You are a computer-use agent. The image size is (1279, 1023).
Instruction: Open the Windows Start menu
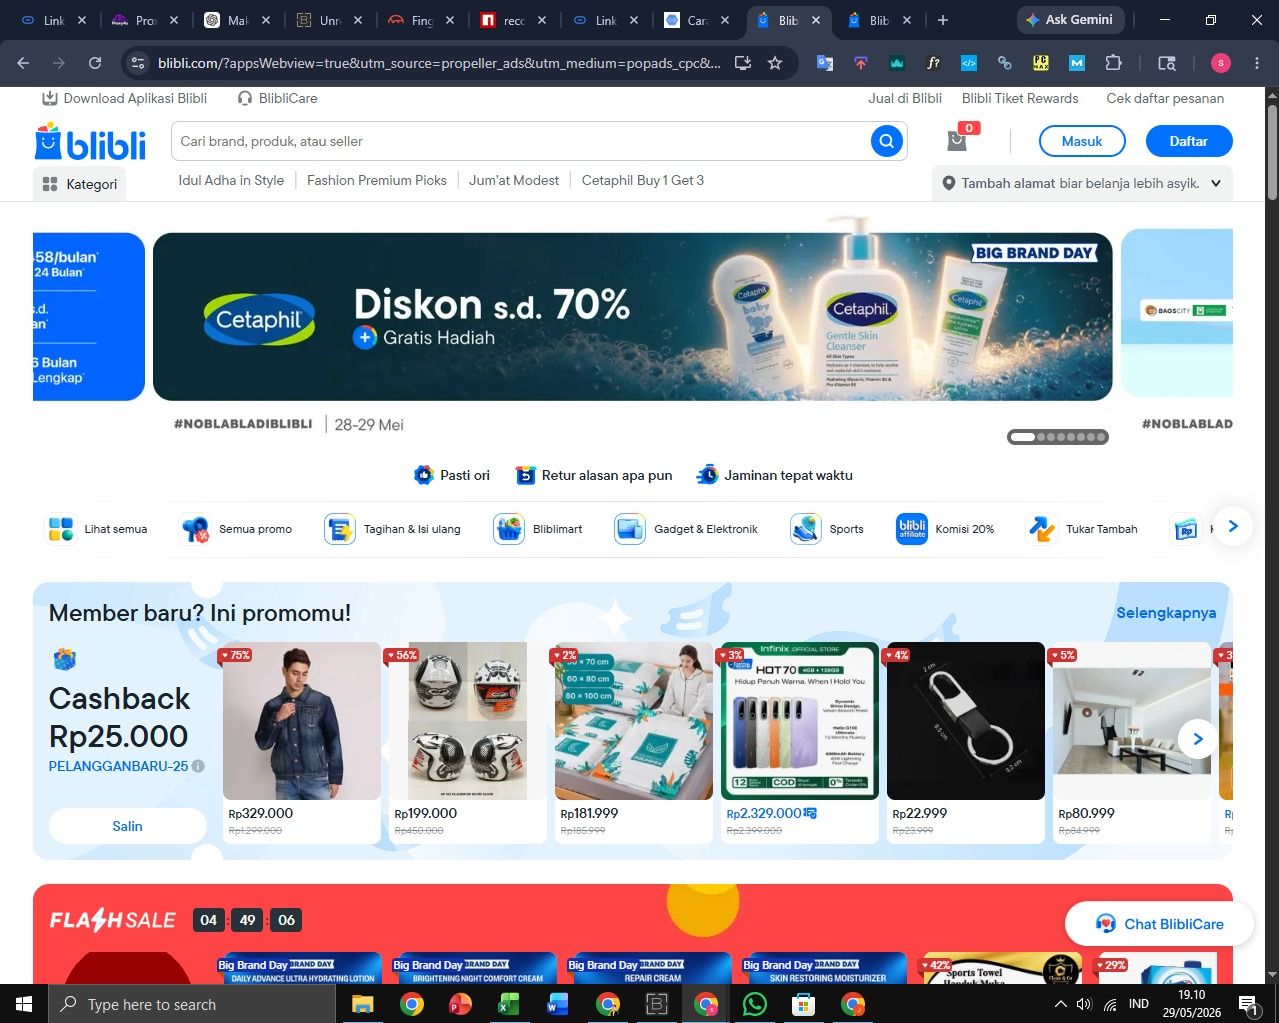pyautogui.click(x=23, y=1004)
